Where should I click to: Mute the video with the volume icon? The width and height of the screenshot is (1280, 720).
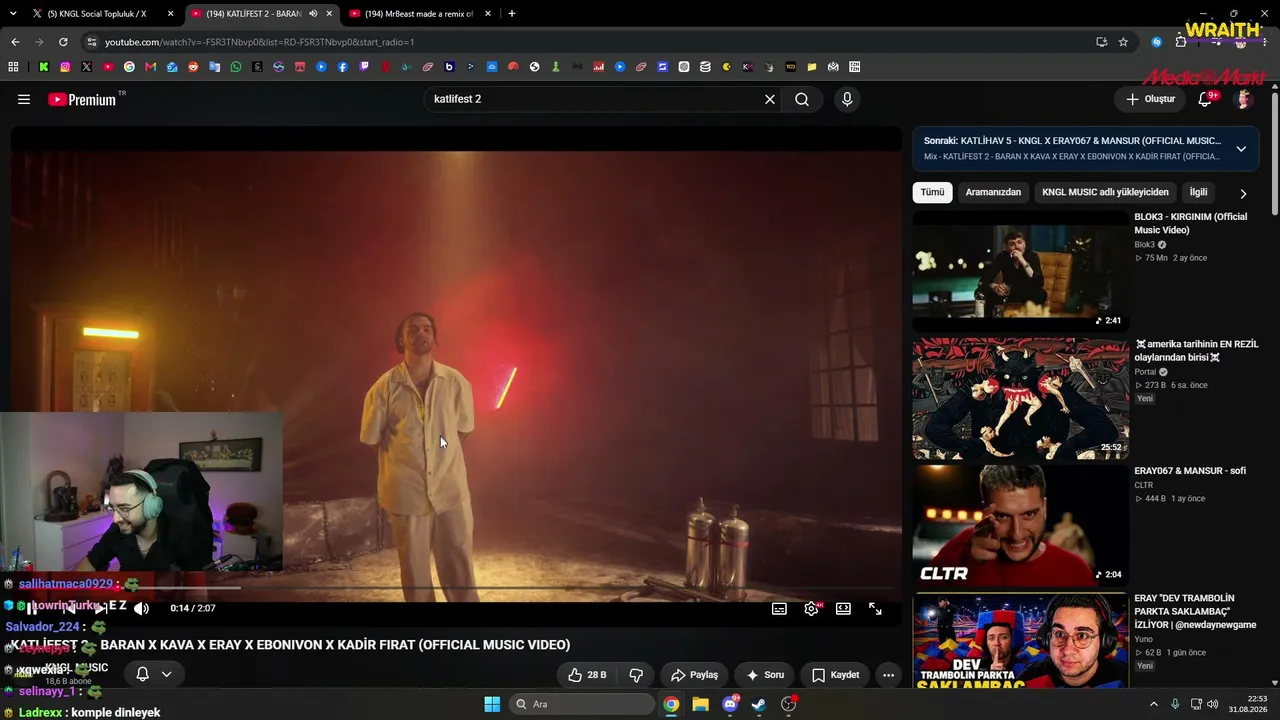(142, 608)
